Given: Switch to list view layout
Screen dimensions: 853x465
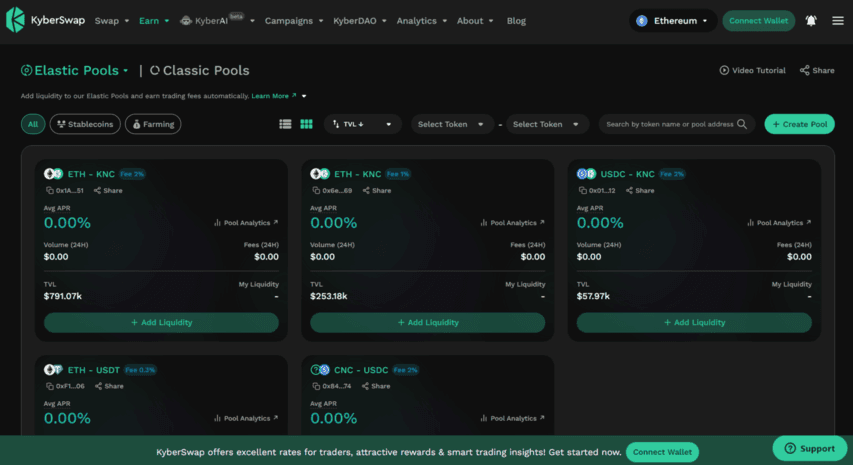Looking at the screenshot, I should click(285, 124).
